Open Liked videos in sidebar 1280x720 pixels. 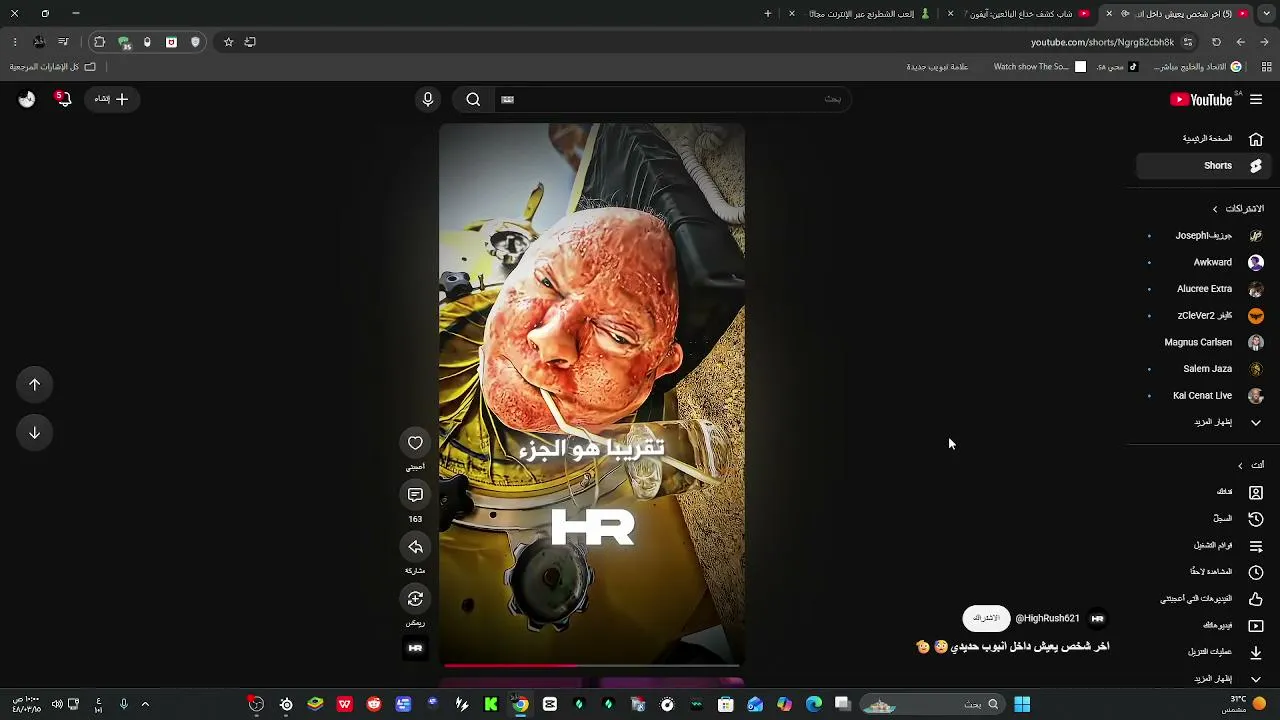[x=1205, y=599]
